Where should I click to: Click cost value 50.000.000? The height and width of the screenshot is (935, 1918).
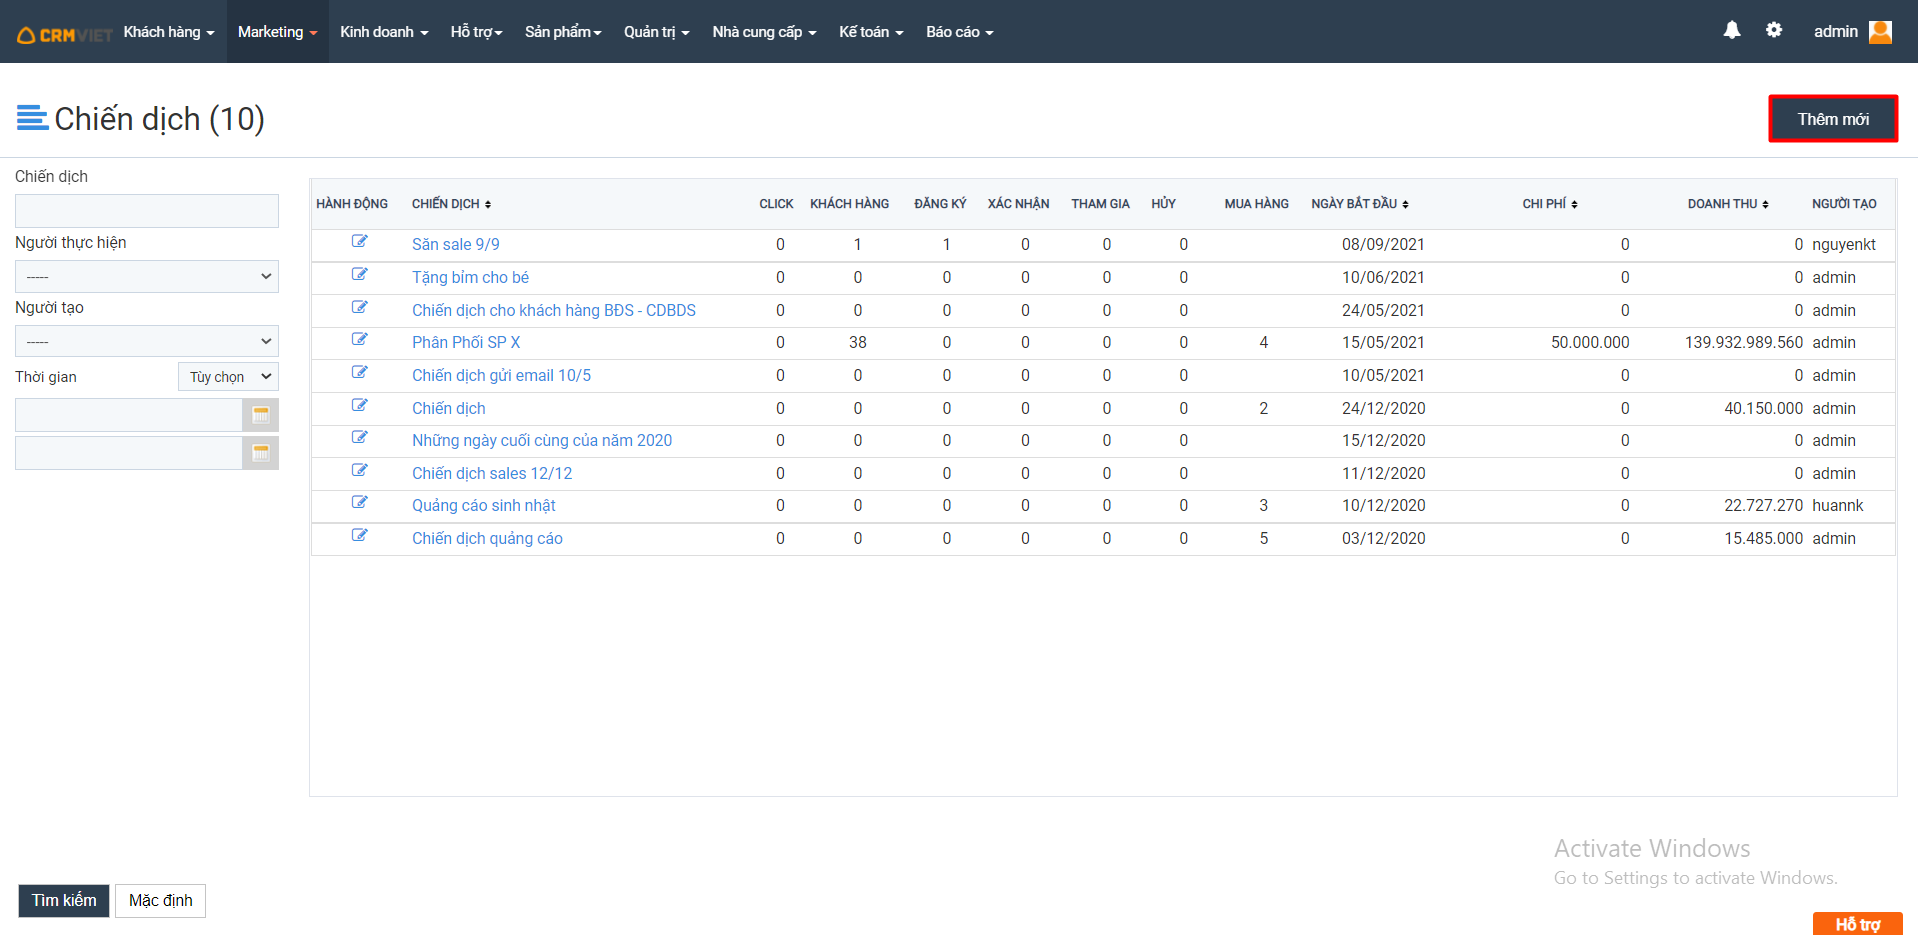(1590, 342)
